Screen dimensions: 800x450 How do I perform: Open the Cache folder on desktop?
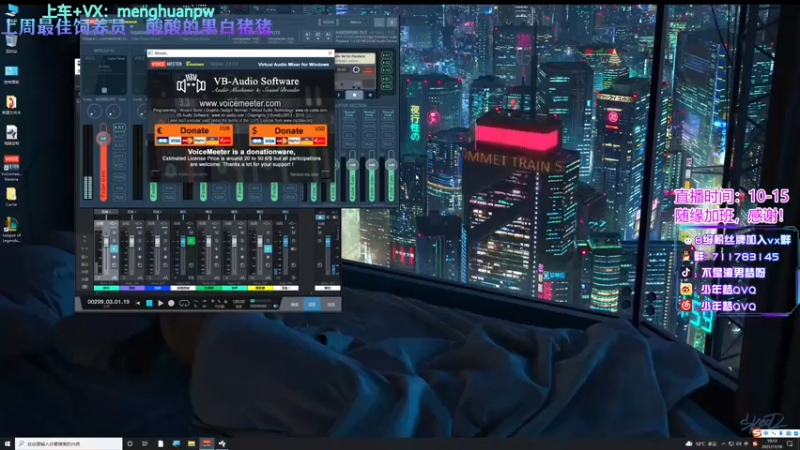point(11,194)
